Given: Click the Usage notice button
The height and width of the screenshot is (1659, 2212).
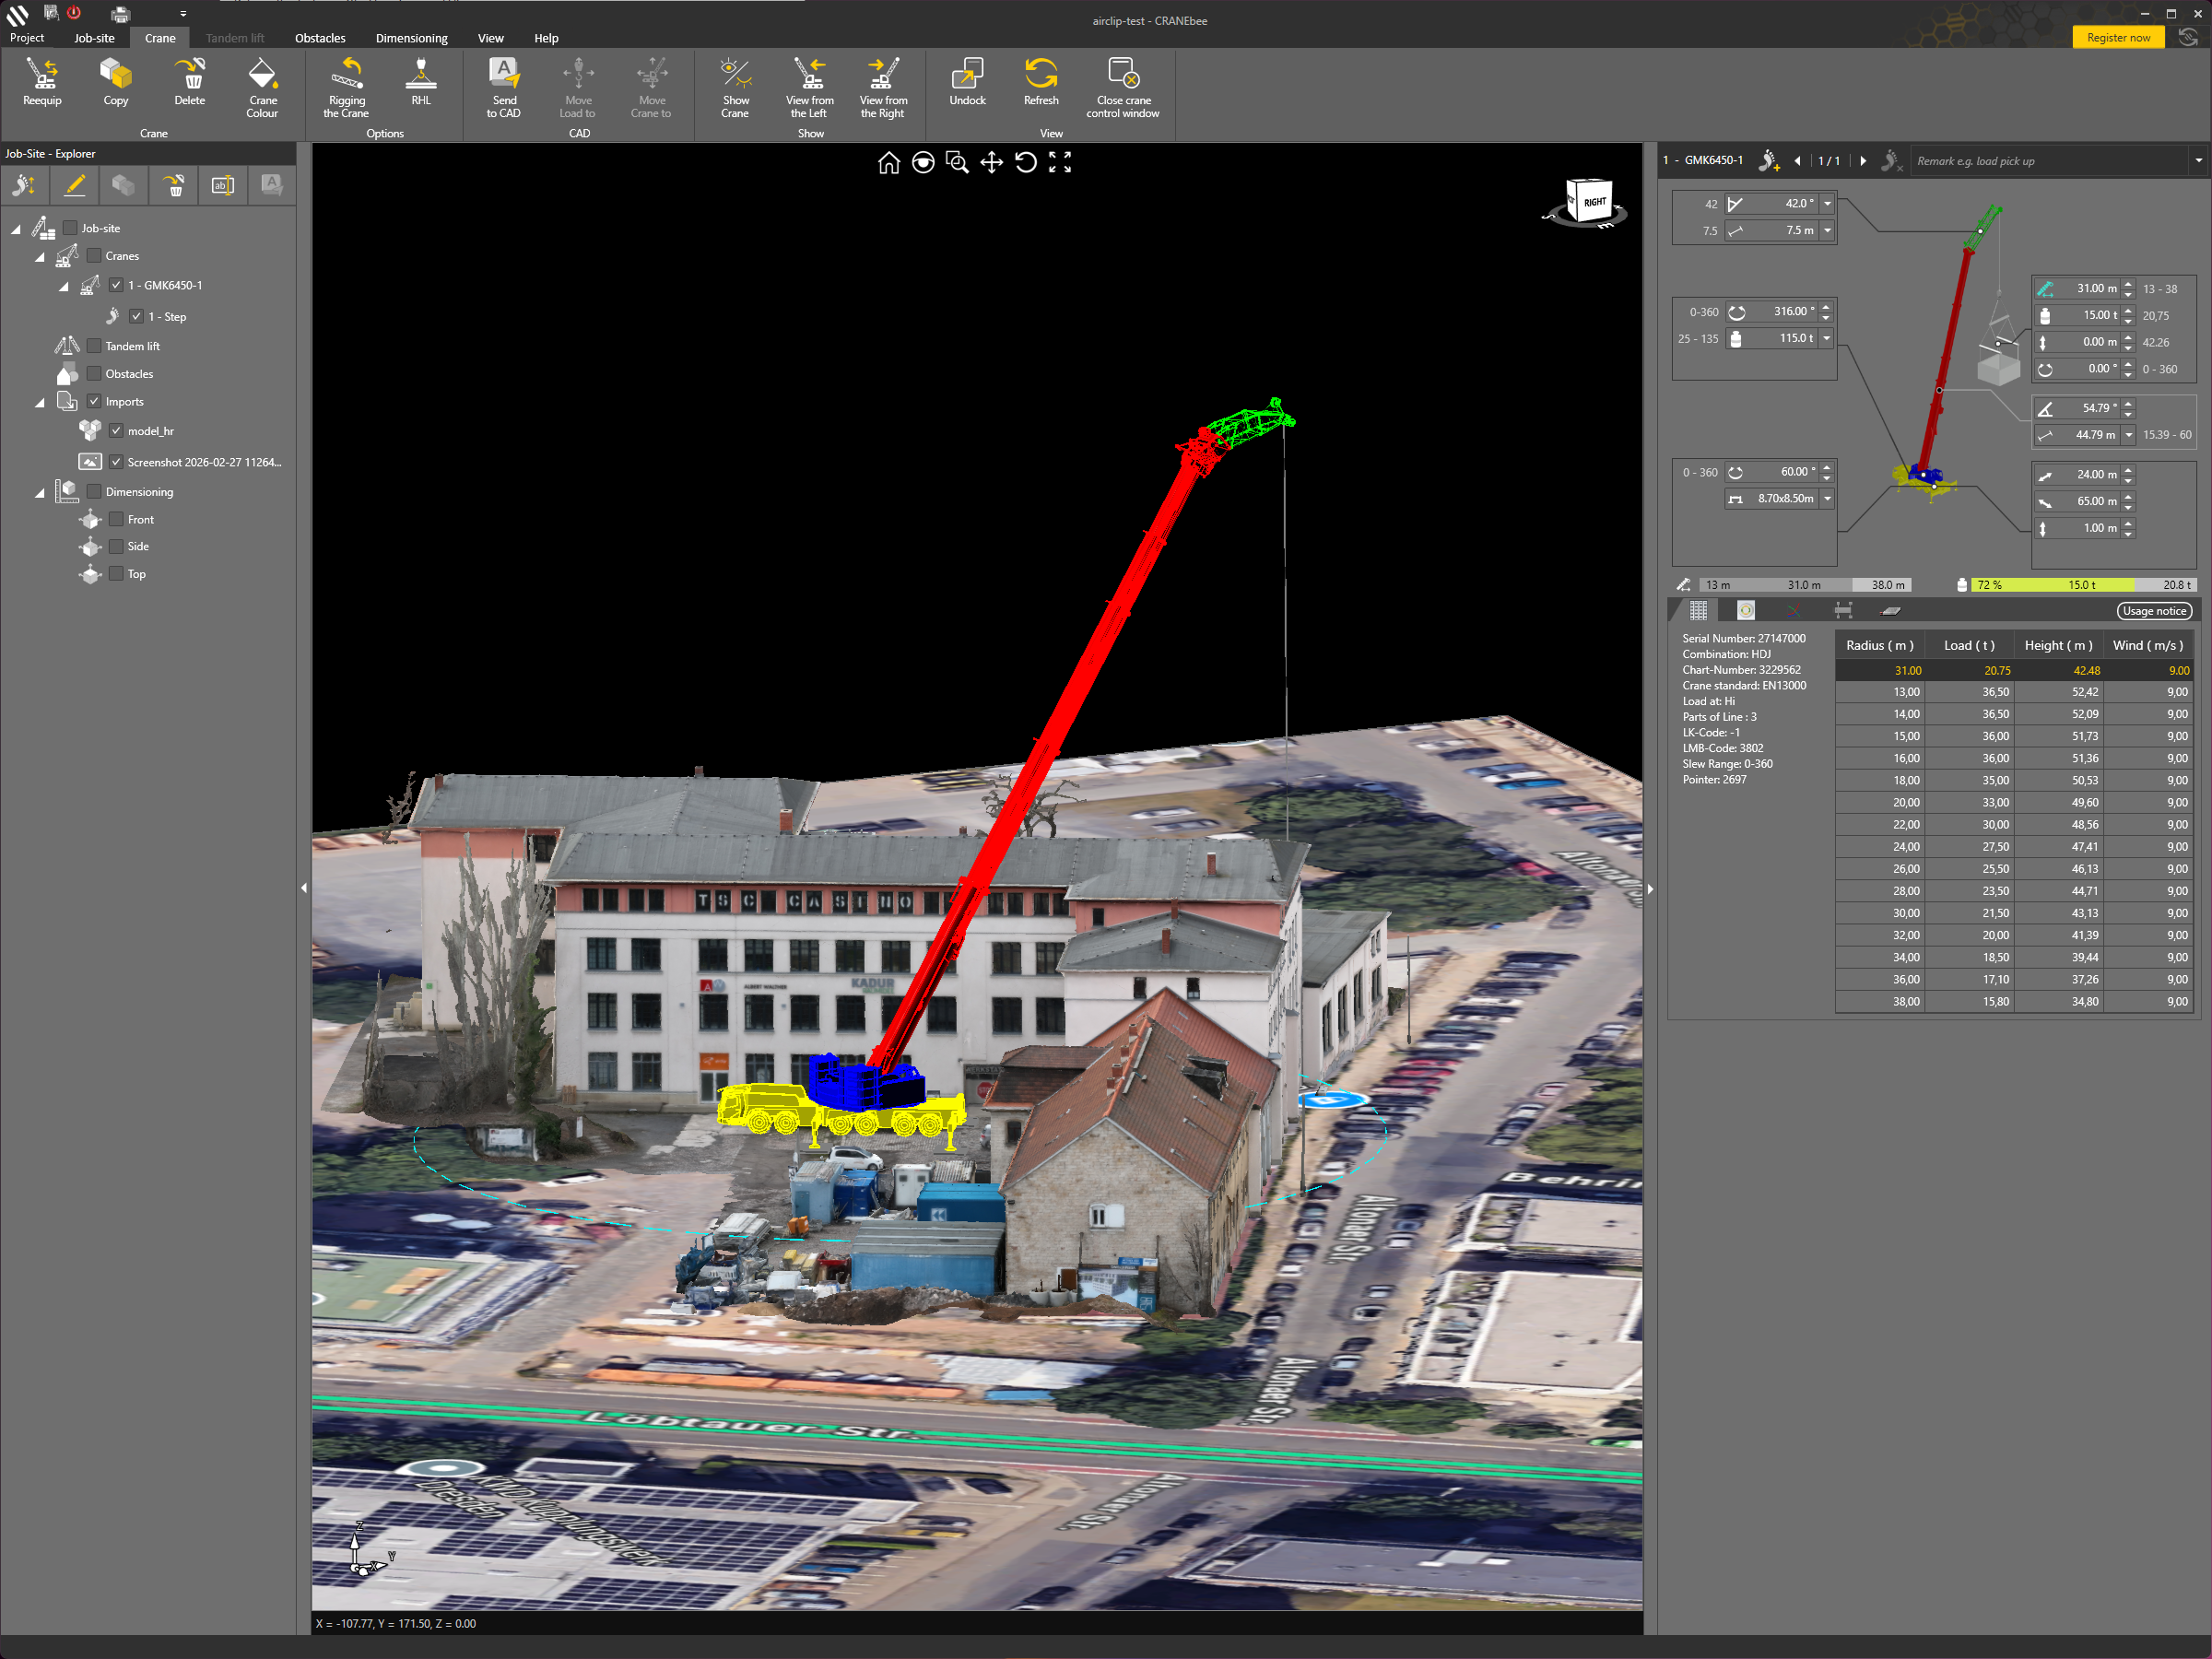Looking at the screenshot, I should coord(2153,611).
